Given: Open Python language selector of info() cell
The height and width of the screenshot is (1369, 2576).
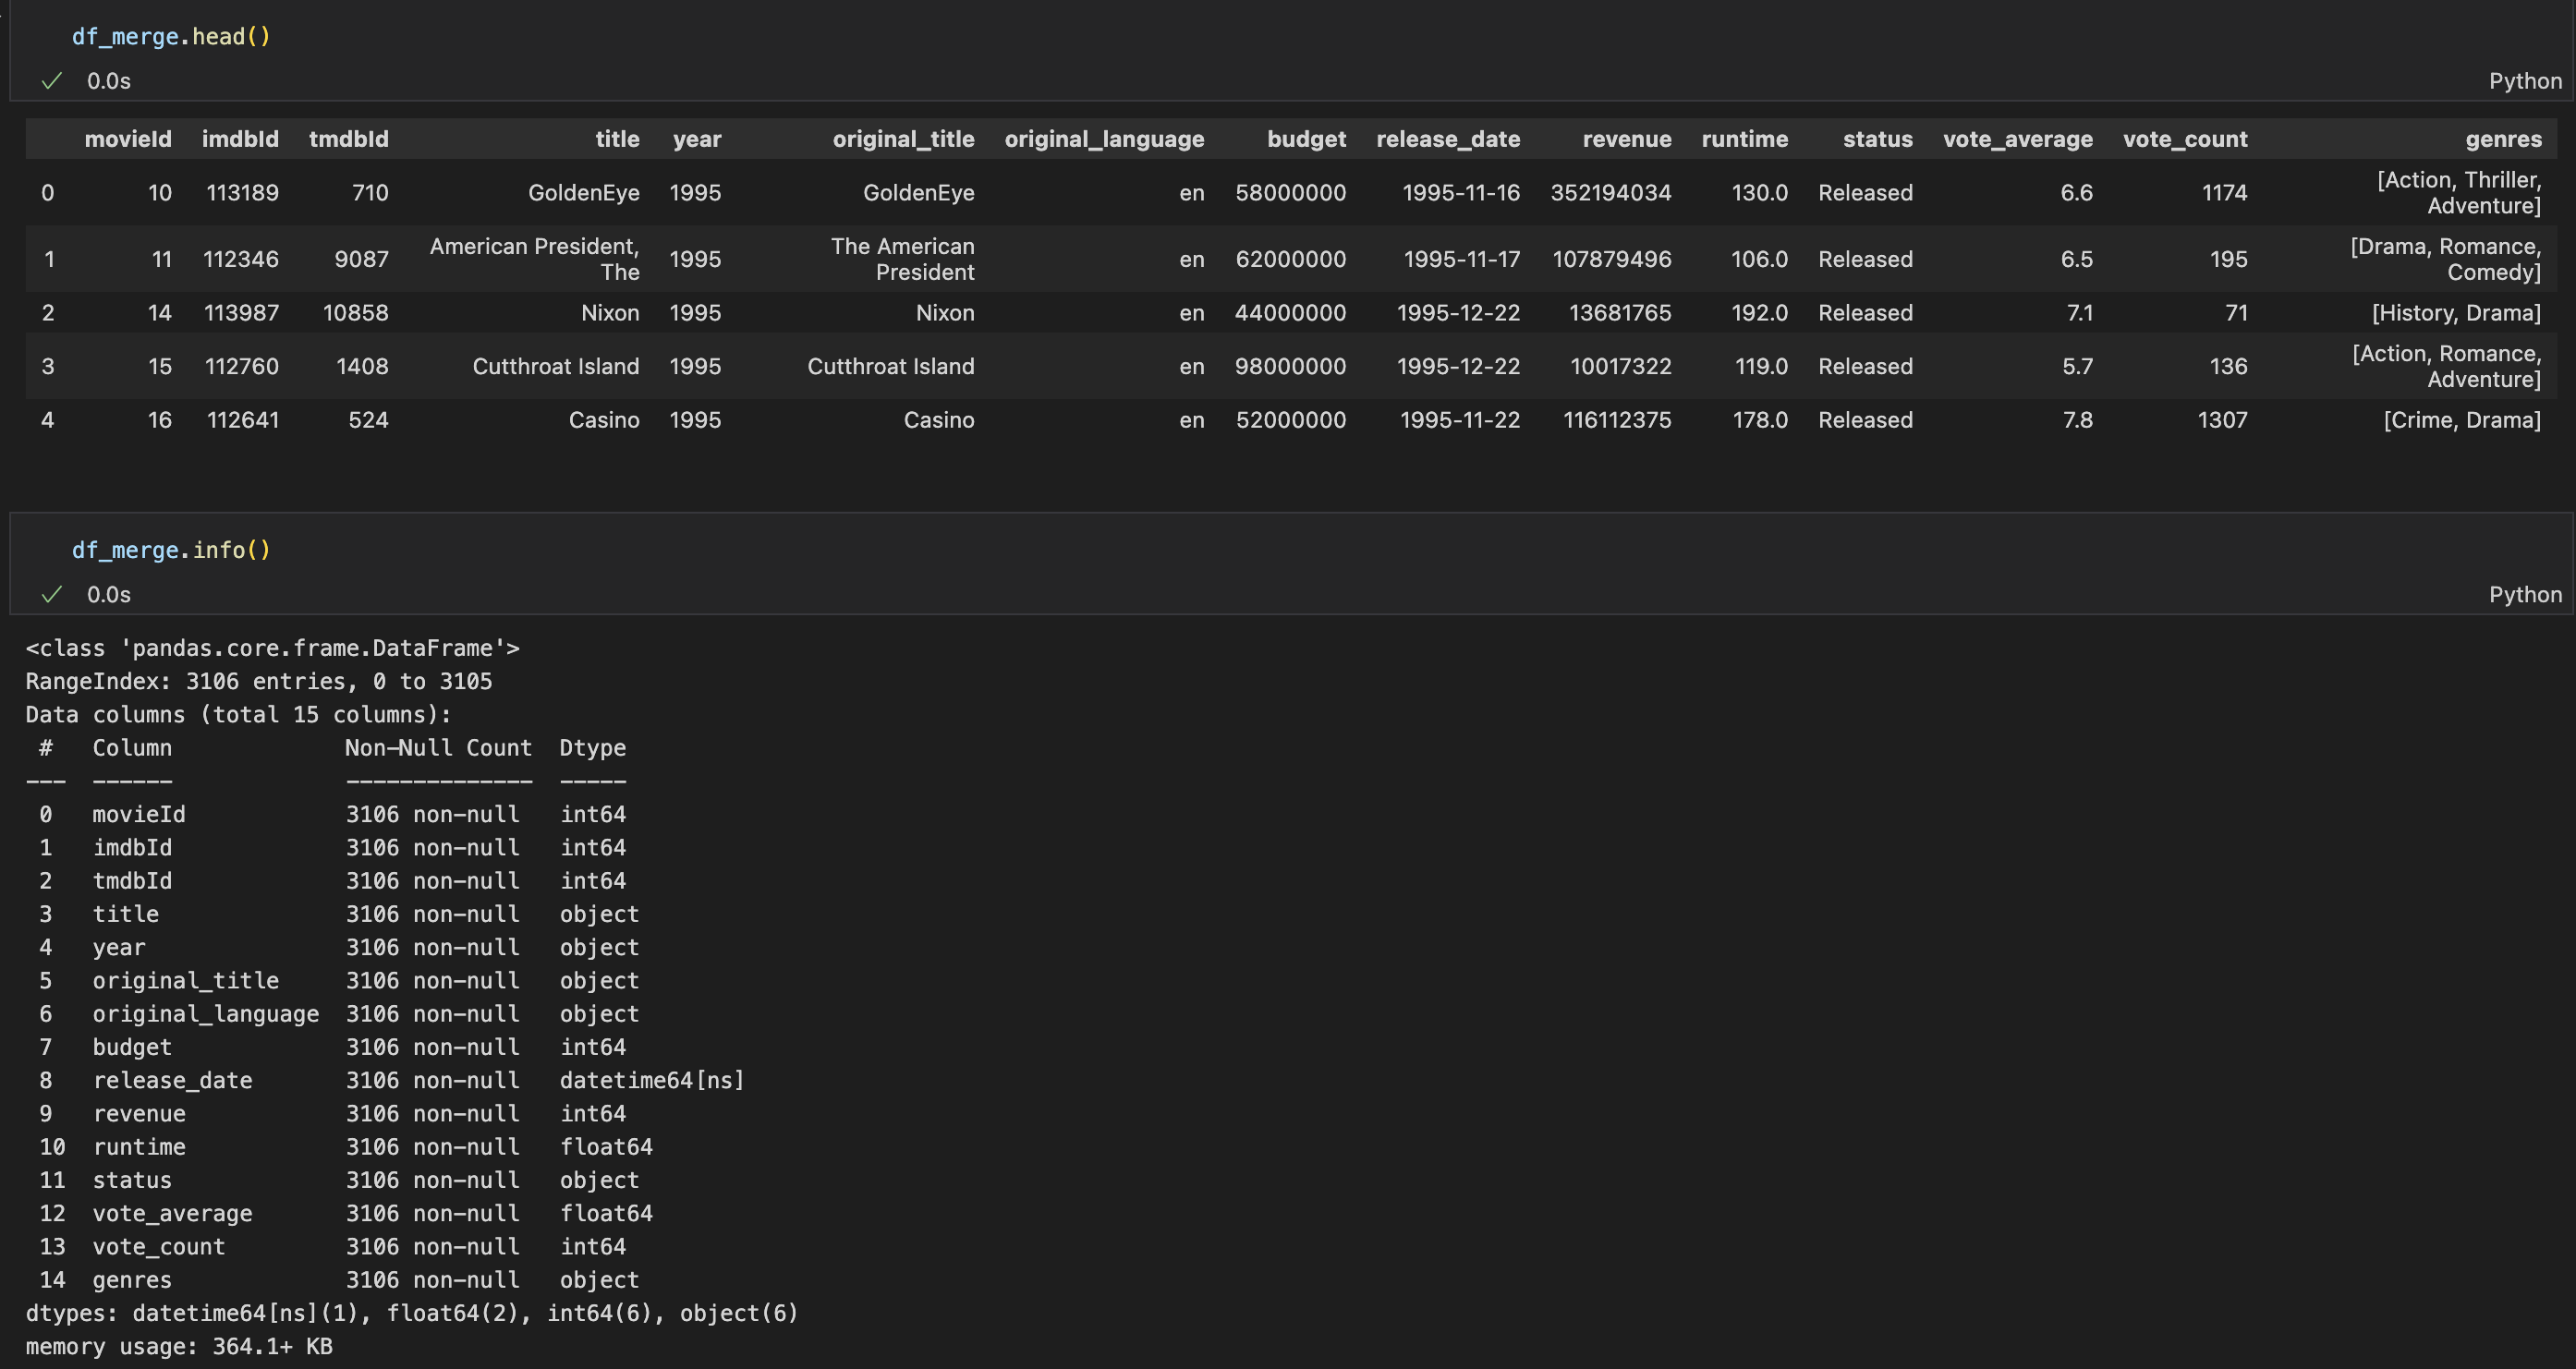Looking at the screenshot, I should click(x=2525, y=595).
